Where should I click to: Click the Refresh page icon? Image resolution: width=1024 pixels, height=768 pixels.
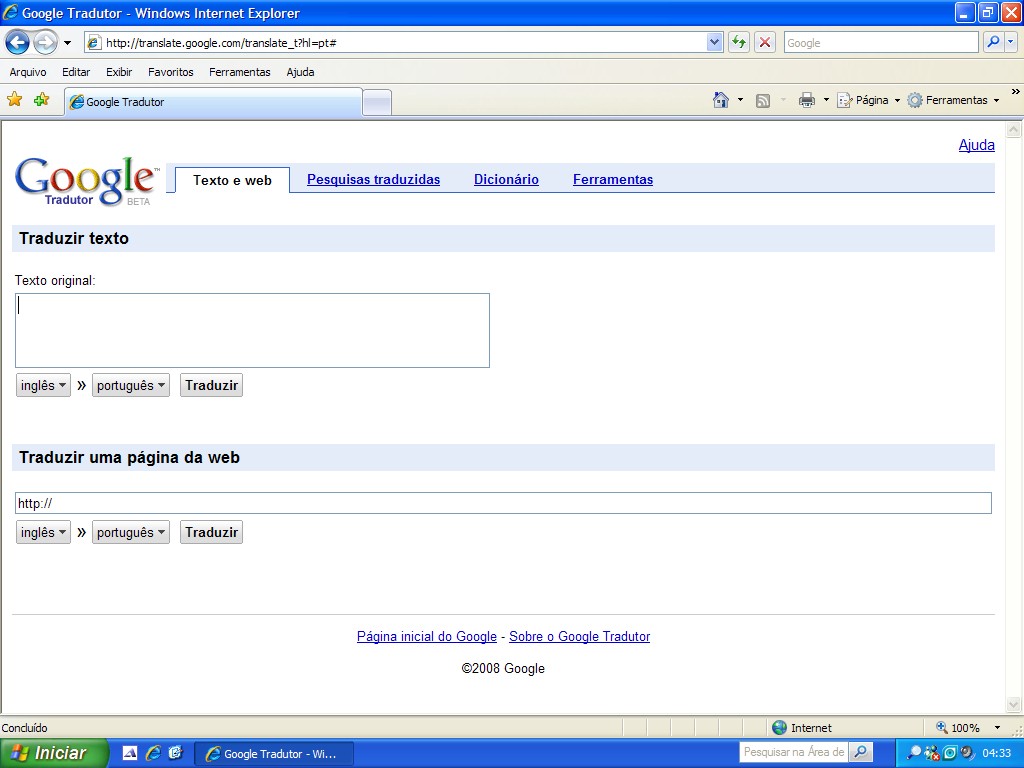tap(739, 42)
